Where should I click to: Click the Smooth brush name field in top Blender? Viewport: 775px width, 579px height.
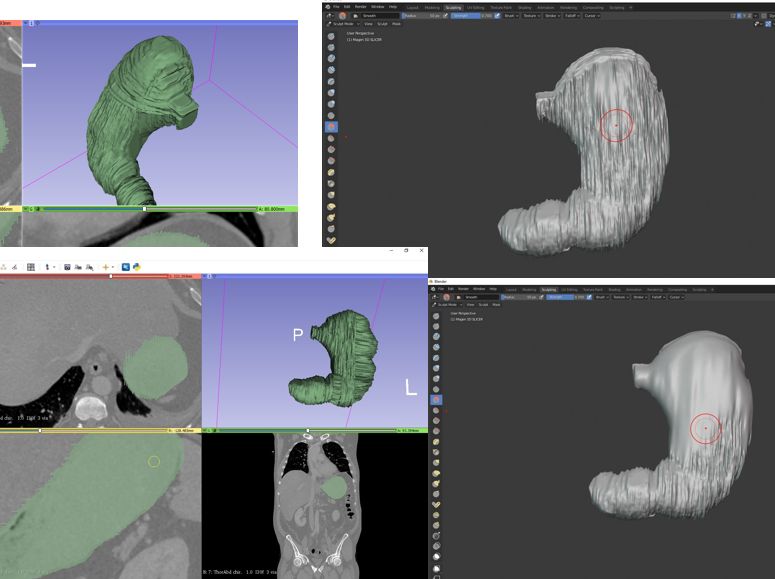[x=380, y=16]
